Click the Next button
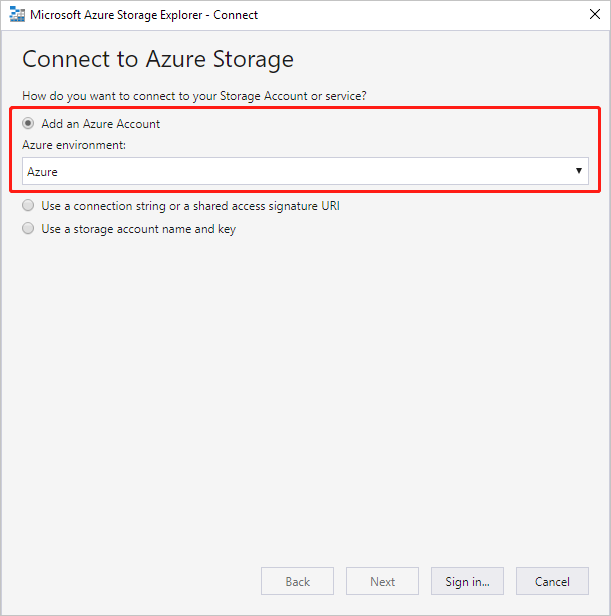 point(382,581)
